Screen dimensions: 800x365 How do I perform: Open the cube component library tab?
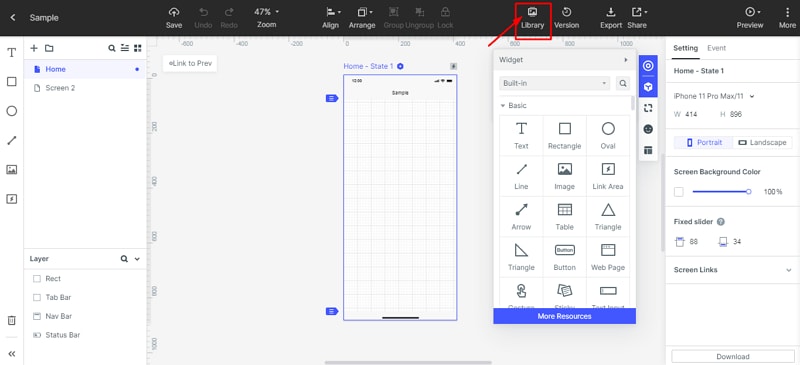pyautogui.click(x=648, y=87)
